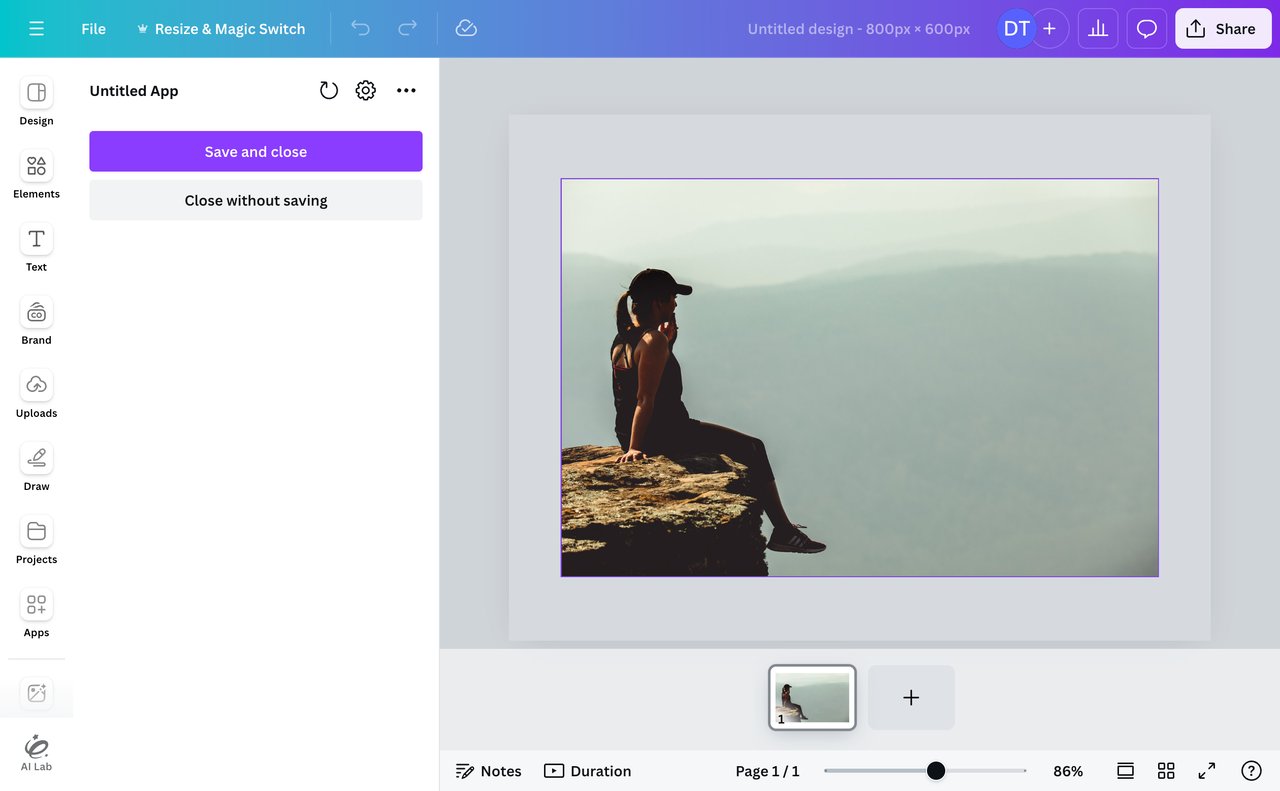Open the hamburger main menu
This screenshot has width=1280, height=791.
point(37,29)
